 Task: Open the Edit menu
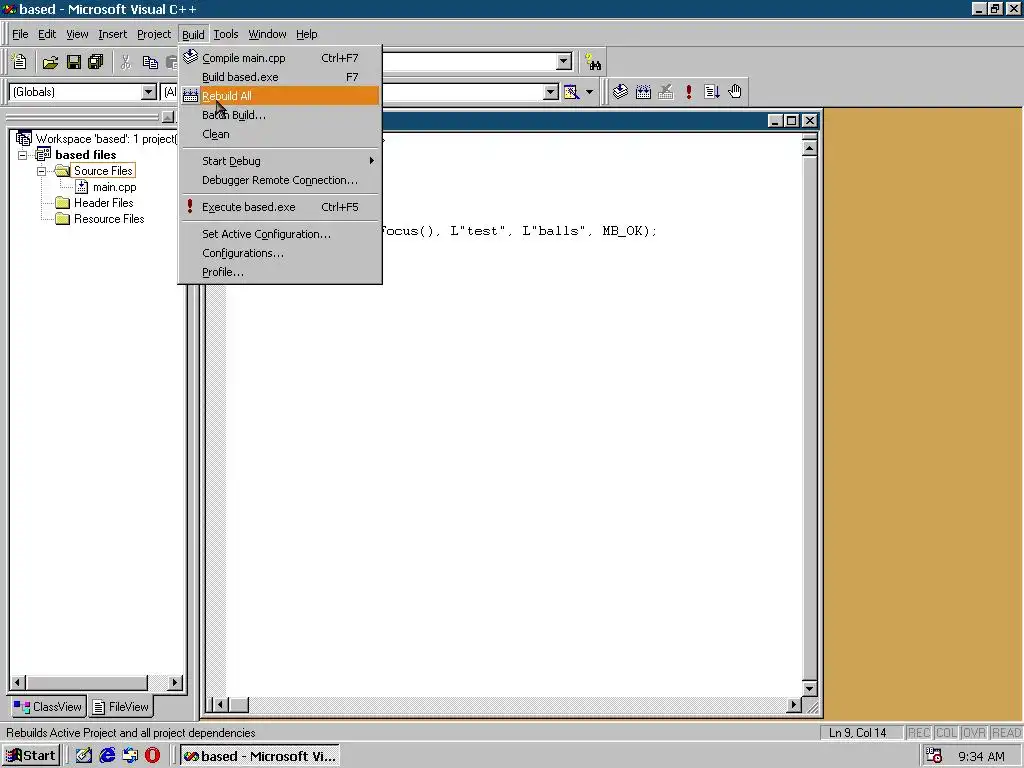pos(47,34)
